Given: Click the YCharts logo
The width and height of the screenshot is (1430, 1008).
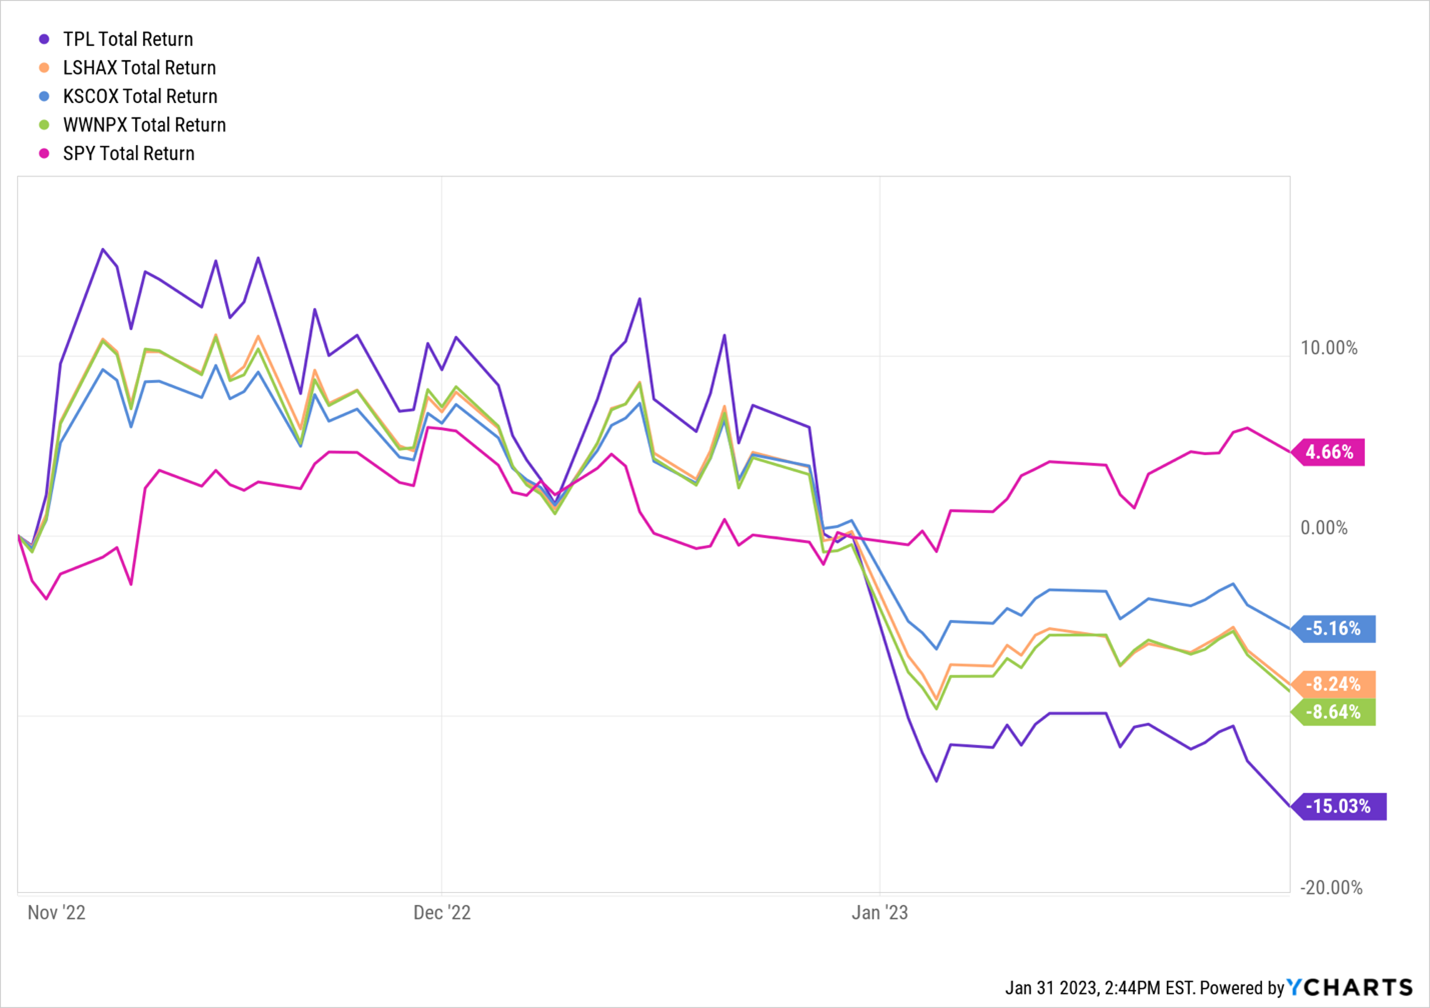Looking at the screenshot, I should point(1350,988).
